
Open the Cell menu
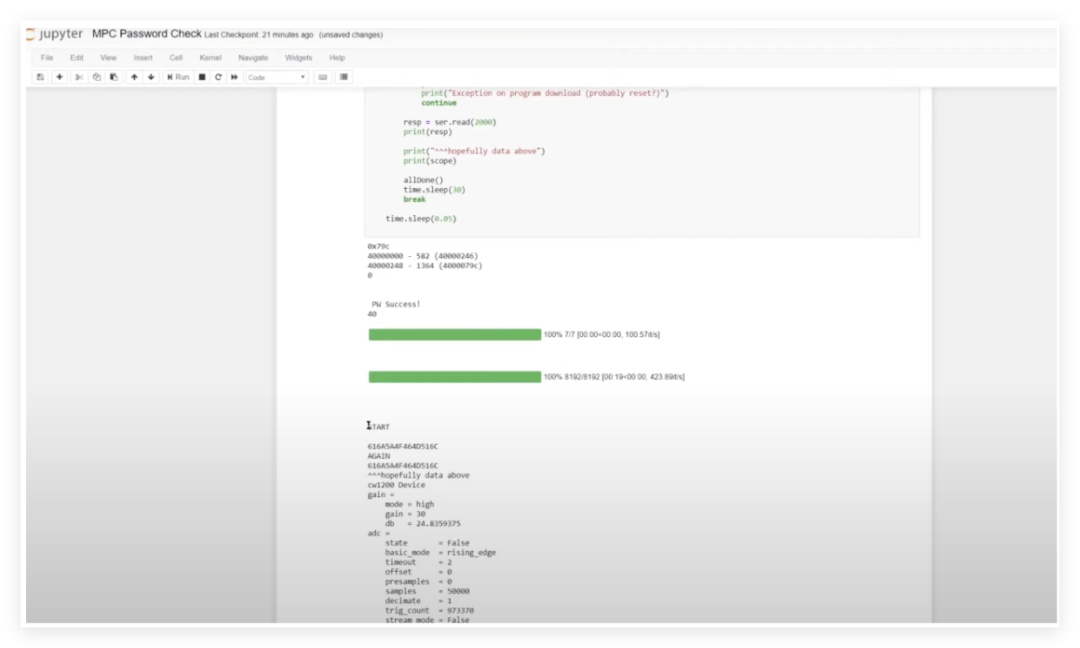coord(176,58)
